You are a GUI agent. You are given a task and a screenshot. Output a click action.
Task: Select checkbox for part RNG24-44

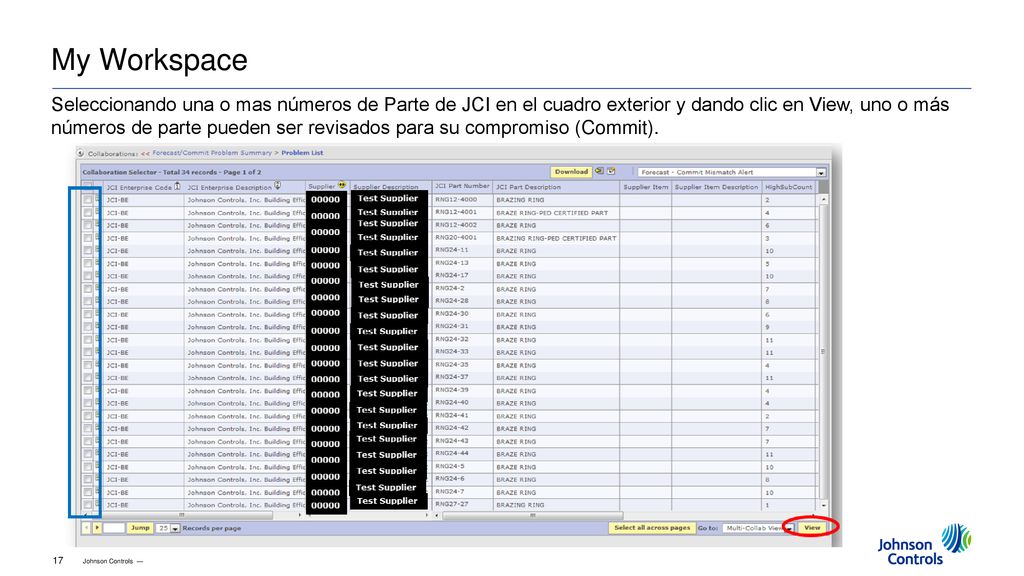tap(88, 455)
